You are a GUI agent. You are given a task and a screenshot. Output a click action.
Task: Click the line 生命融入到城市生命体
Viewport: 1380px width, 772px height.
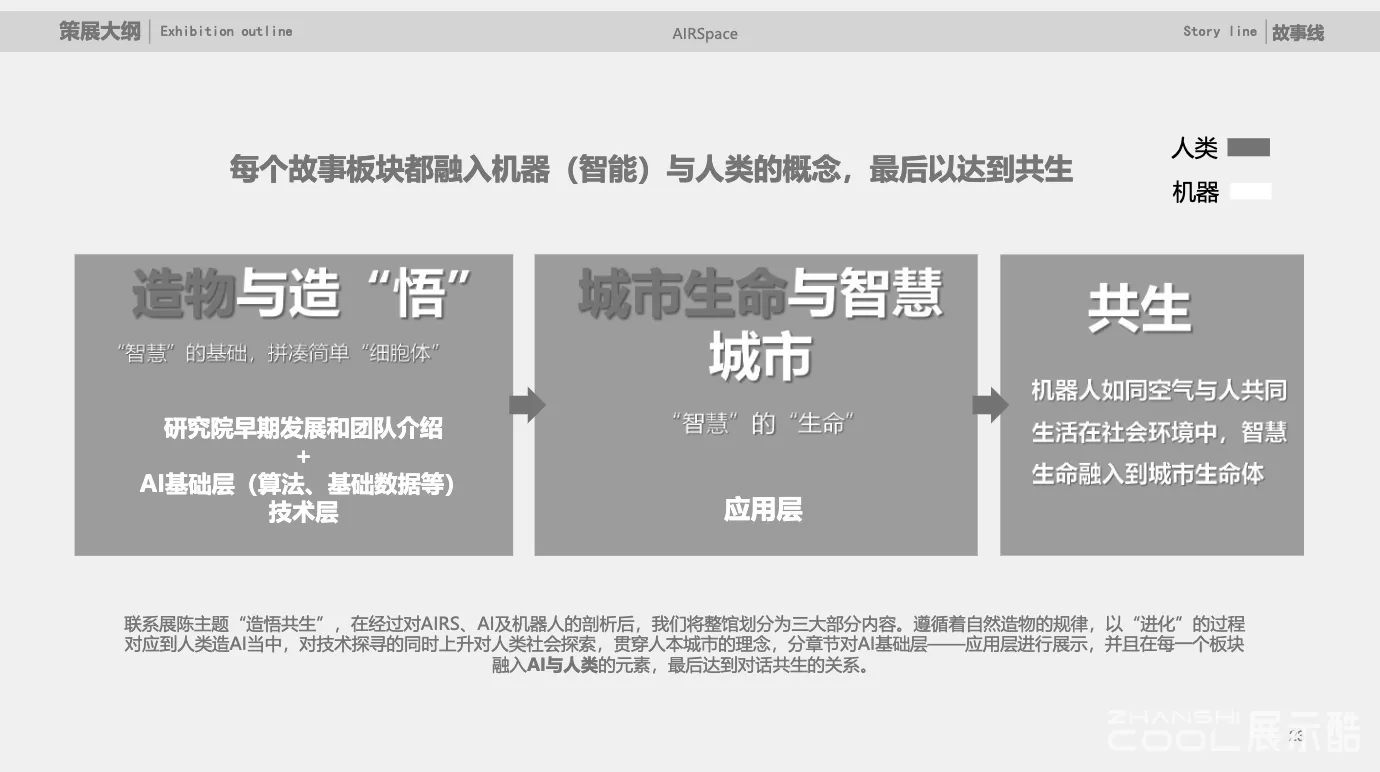coord(1148,473)
